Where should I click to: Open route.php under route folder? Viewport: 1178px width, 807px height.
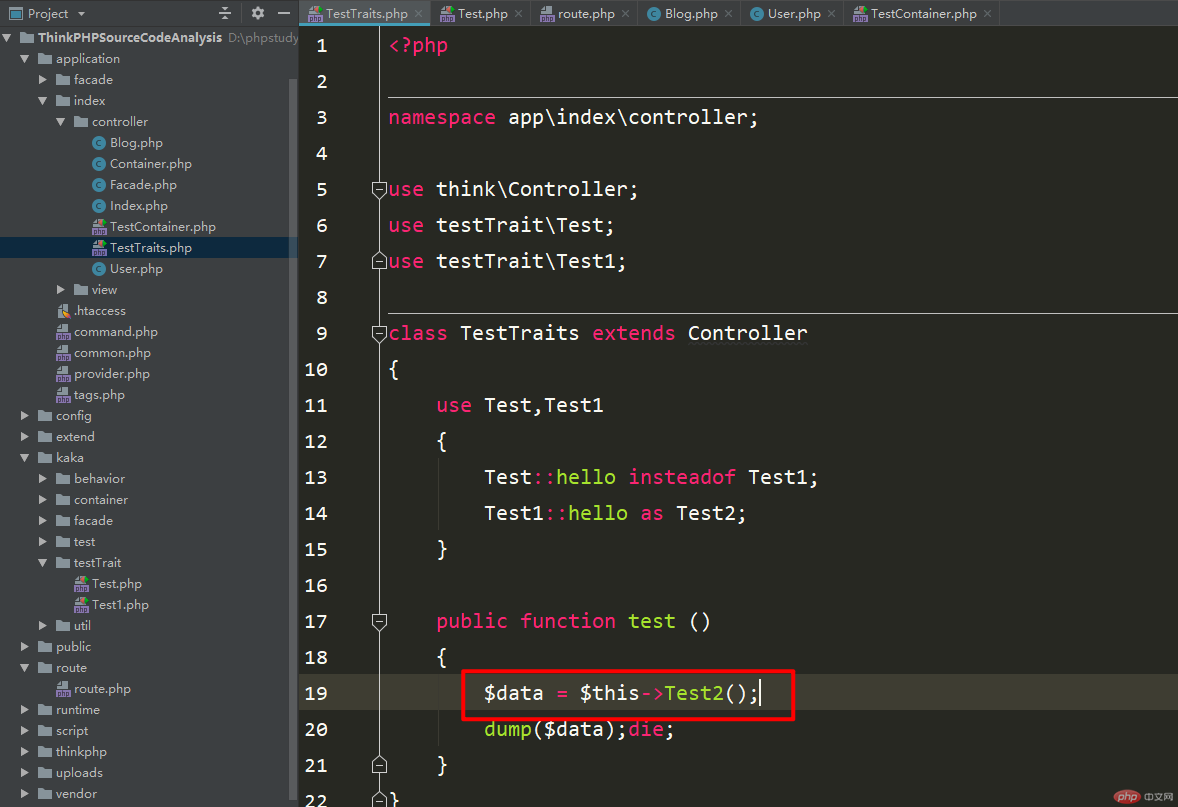pyautogui.click(x=102, y=689)
